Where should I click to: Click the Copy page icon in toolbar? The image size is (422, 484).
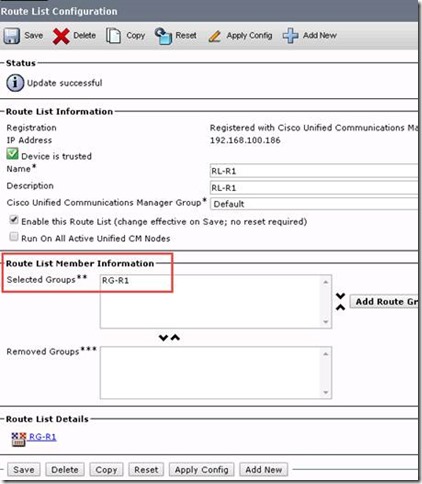(113, 36)
